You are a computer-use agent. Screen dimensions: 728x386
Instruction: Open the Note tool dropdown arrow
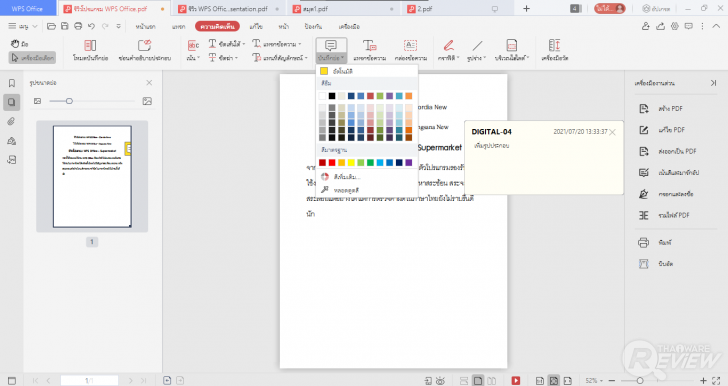pos(342,58)
